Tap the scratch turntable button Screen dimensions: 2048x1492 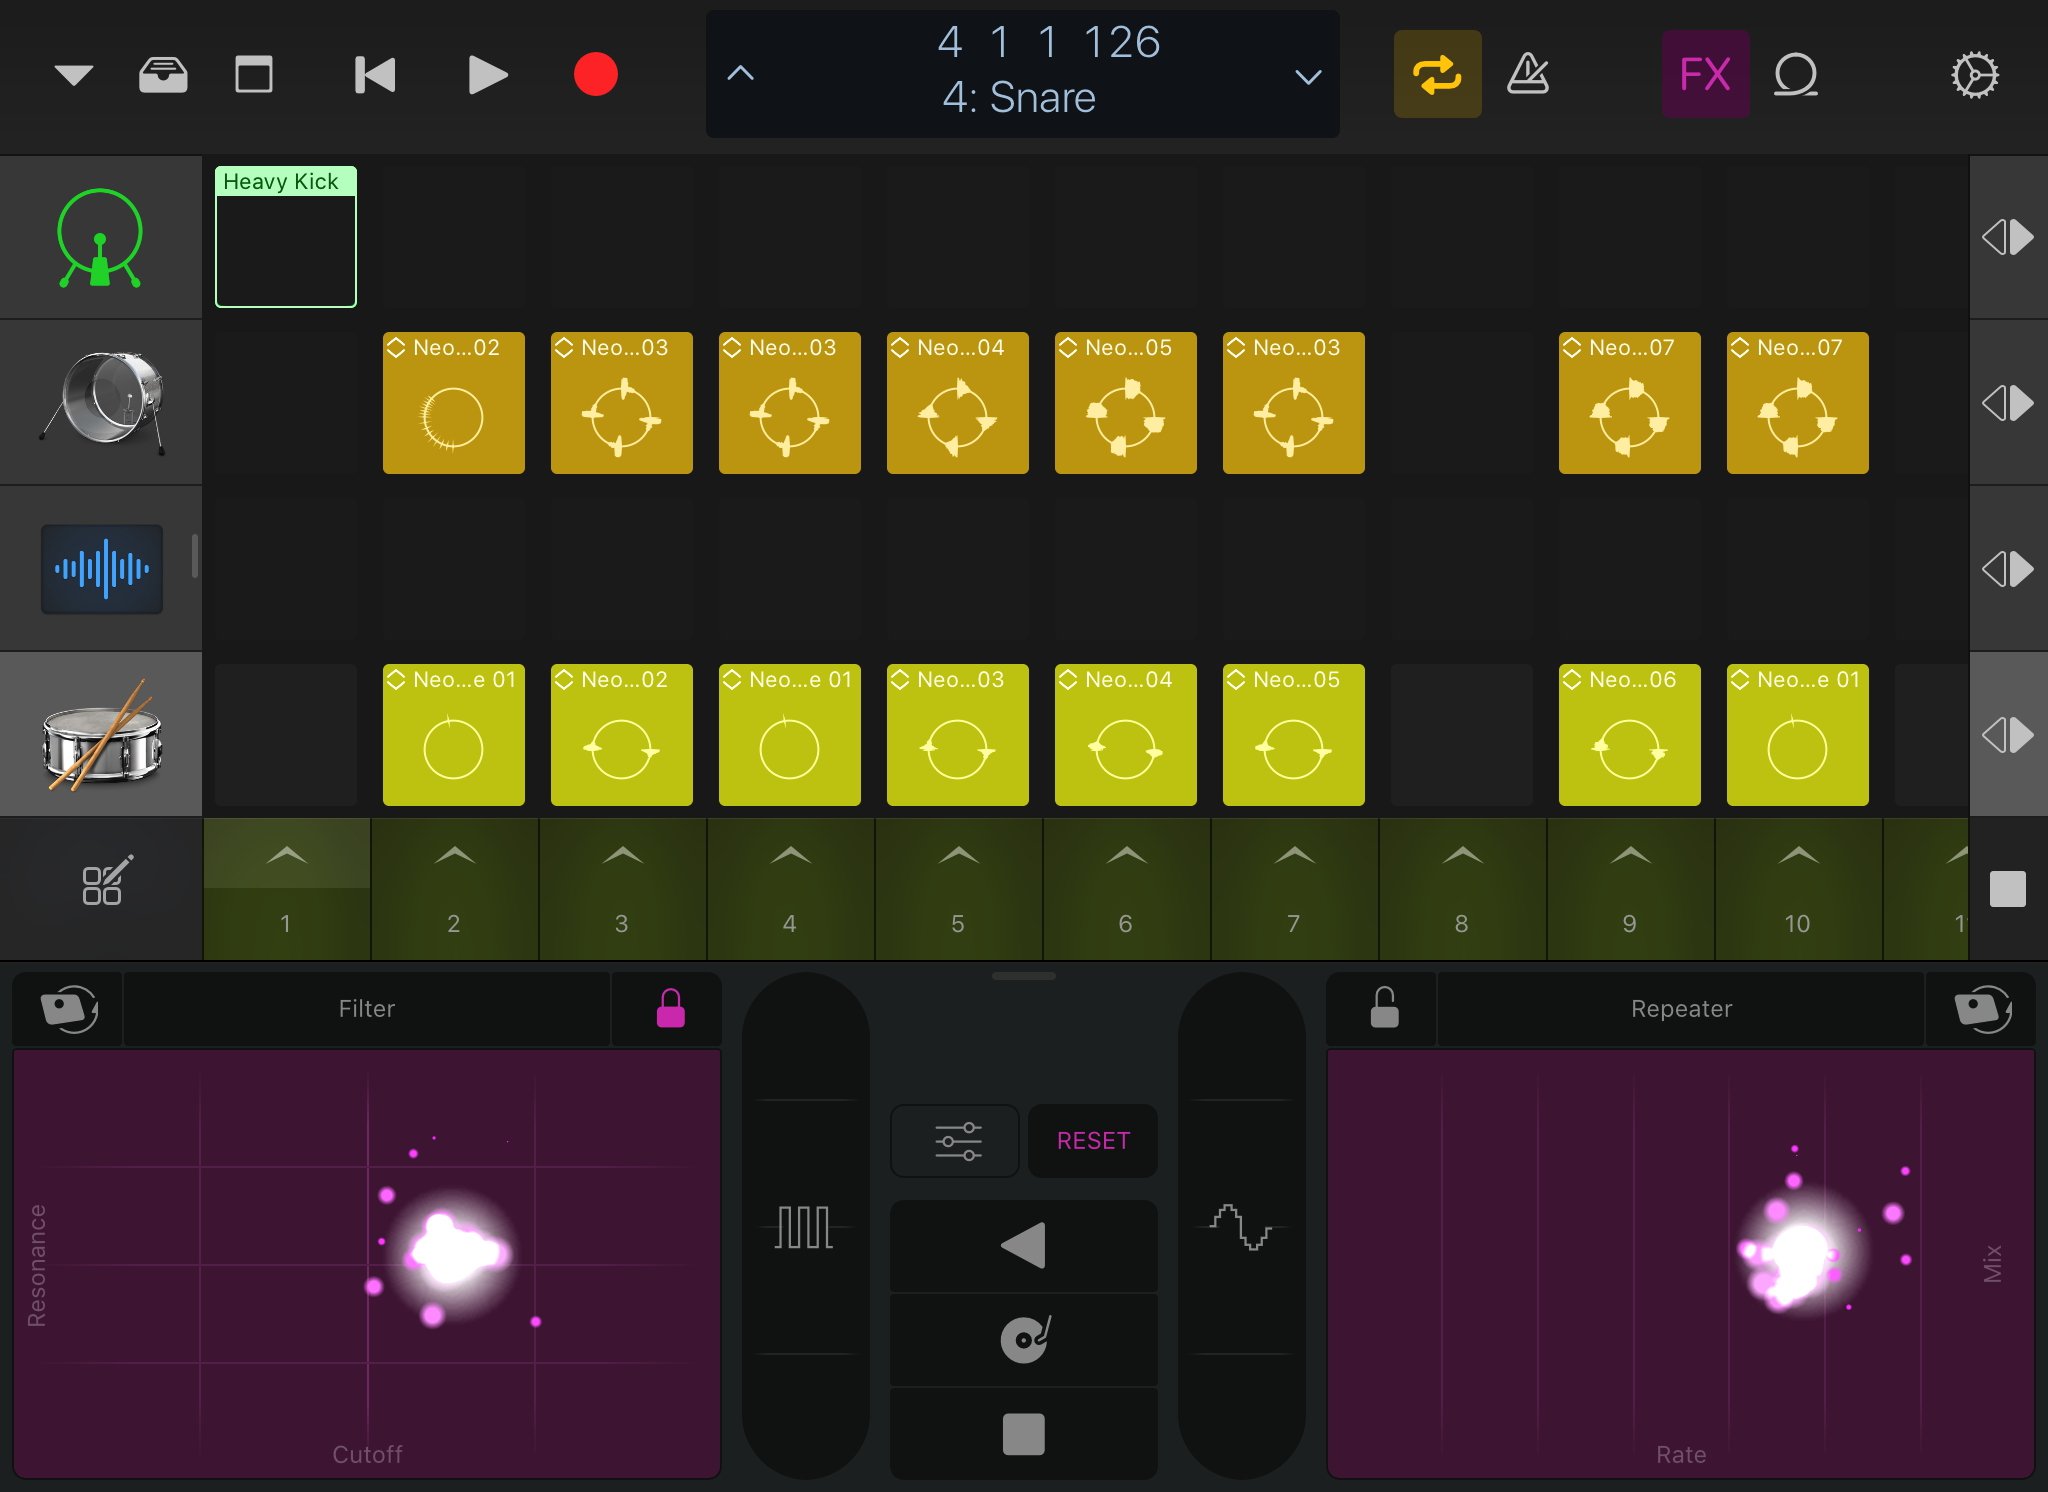click(x=1024, y=1338)
